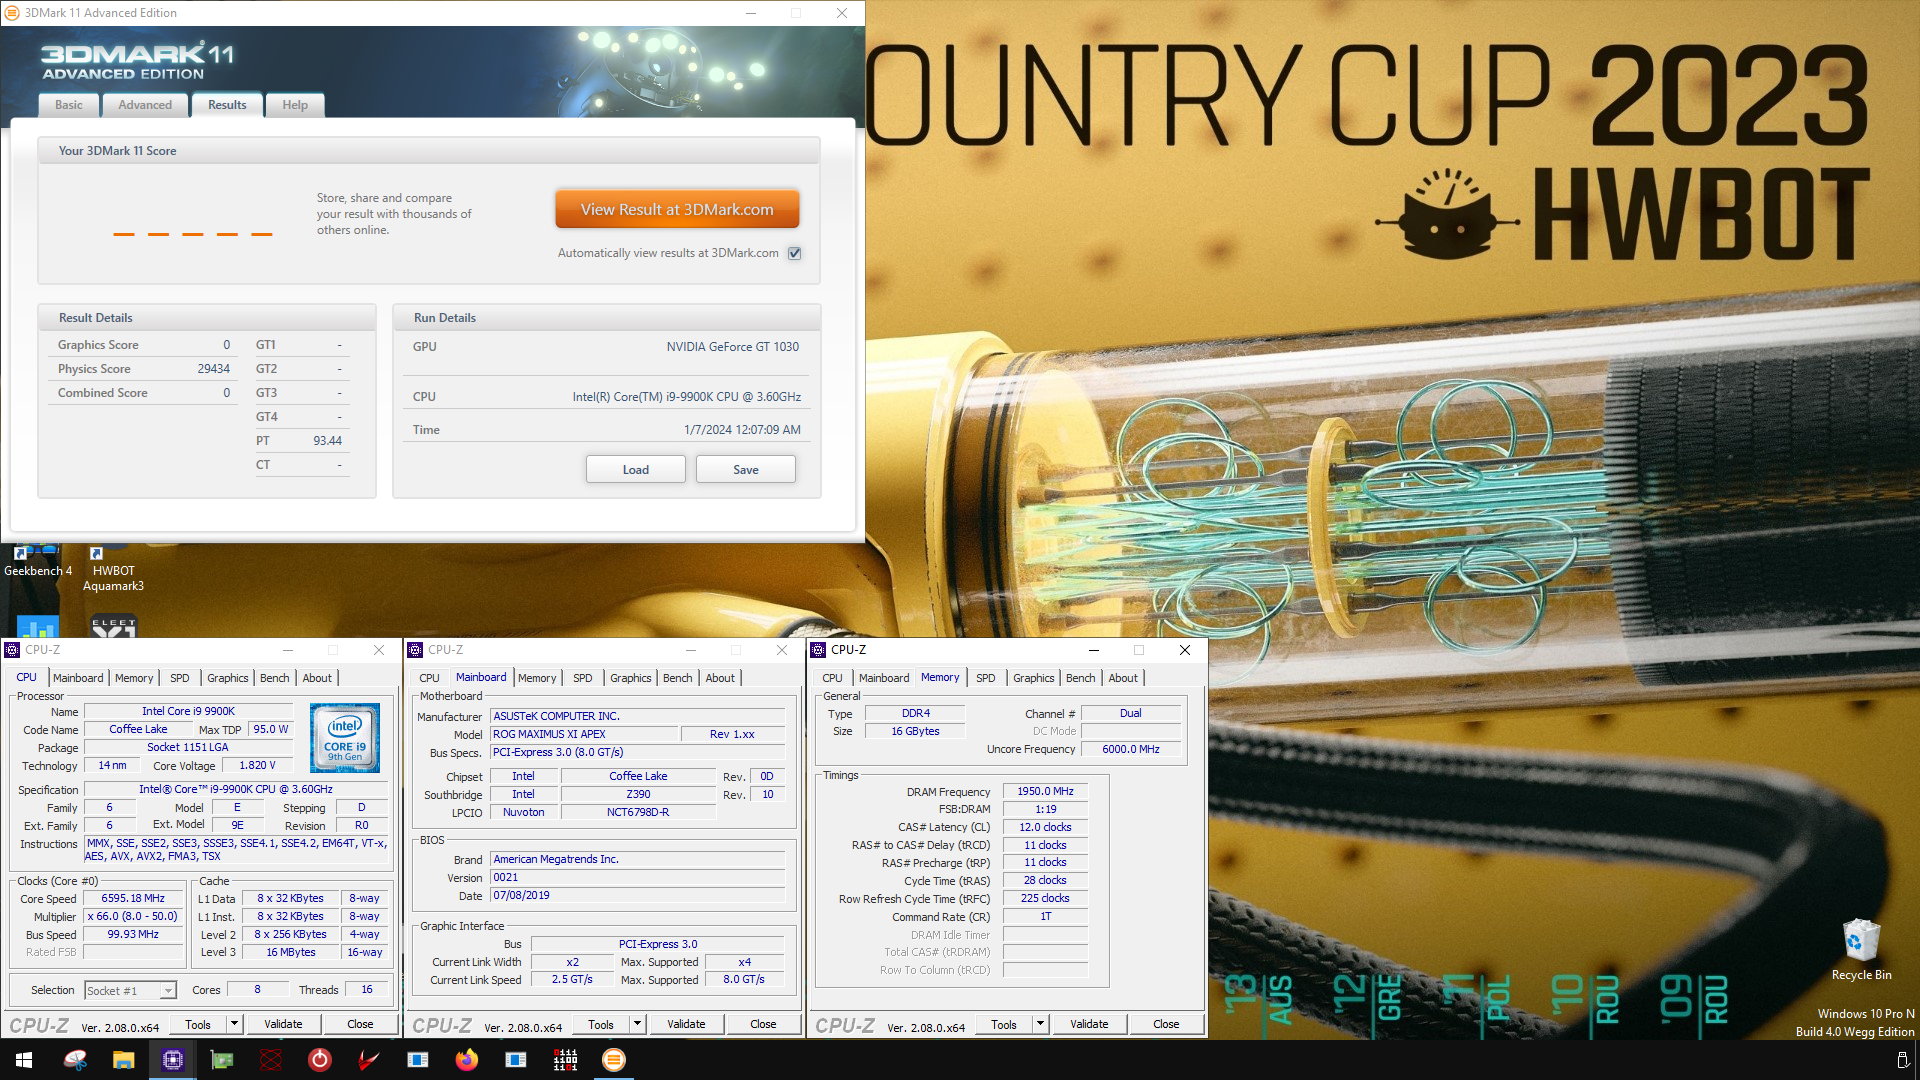This screenshot has width=1920, height=1080.
Task: Click the DRAM Frequency value 1950.0 MHz
Action: tap(1045, 791)
